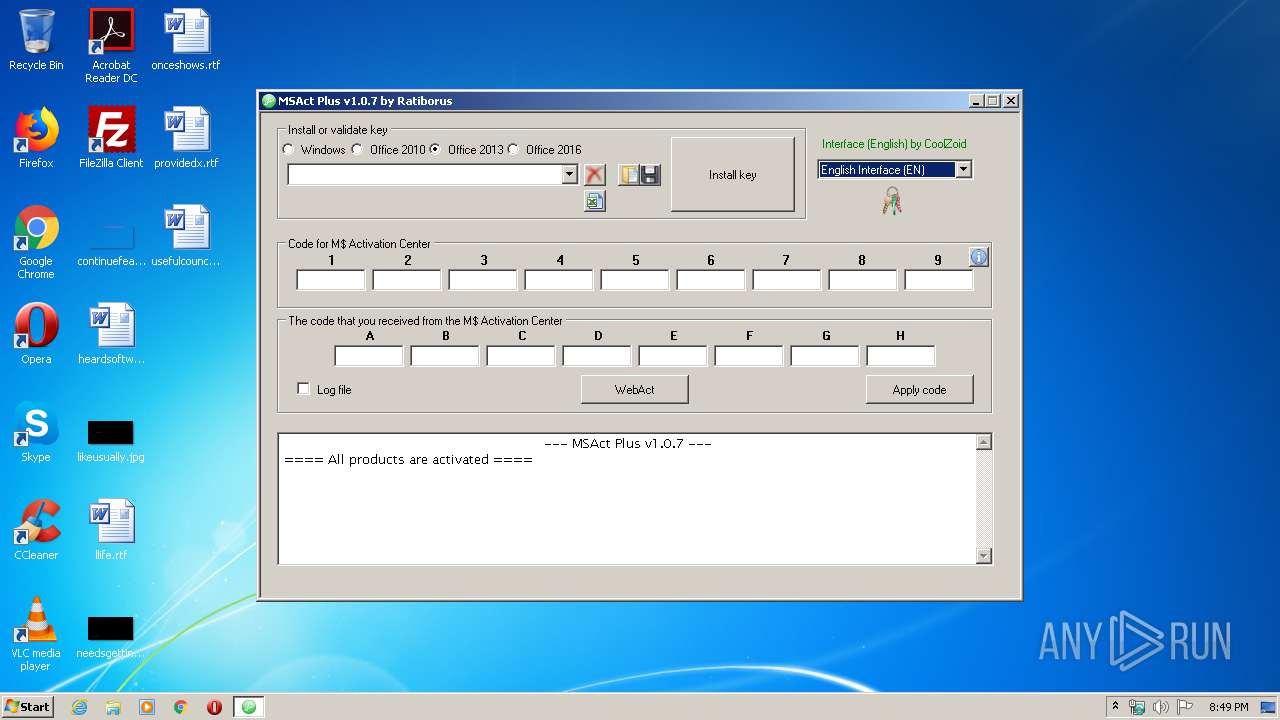Viewport: 1280px width, 720px height.
Task: Click received code field A
Action: [369, 356]
